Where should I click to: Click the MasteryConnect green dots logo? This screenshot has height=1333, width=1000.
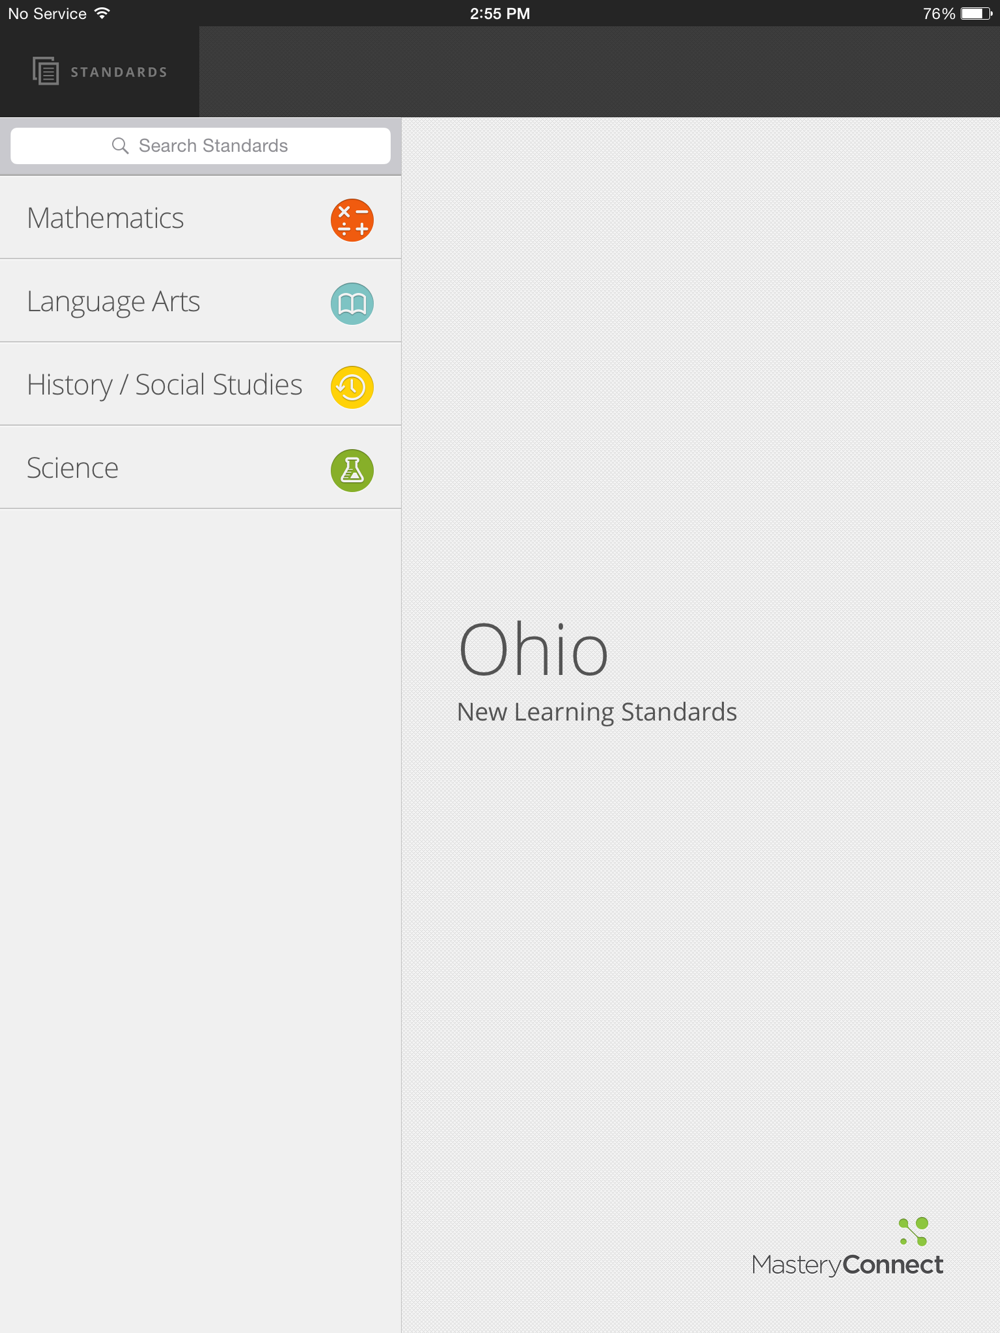tap(914, 1231)
